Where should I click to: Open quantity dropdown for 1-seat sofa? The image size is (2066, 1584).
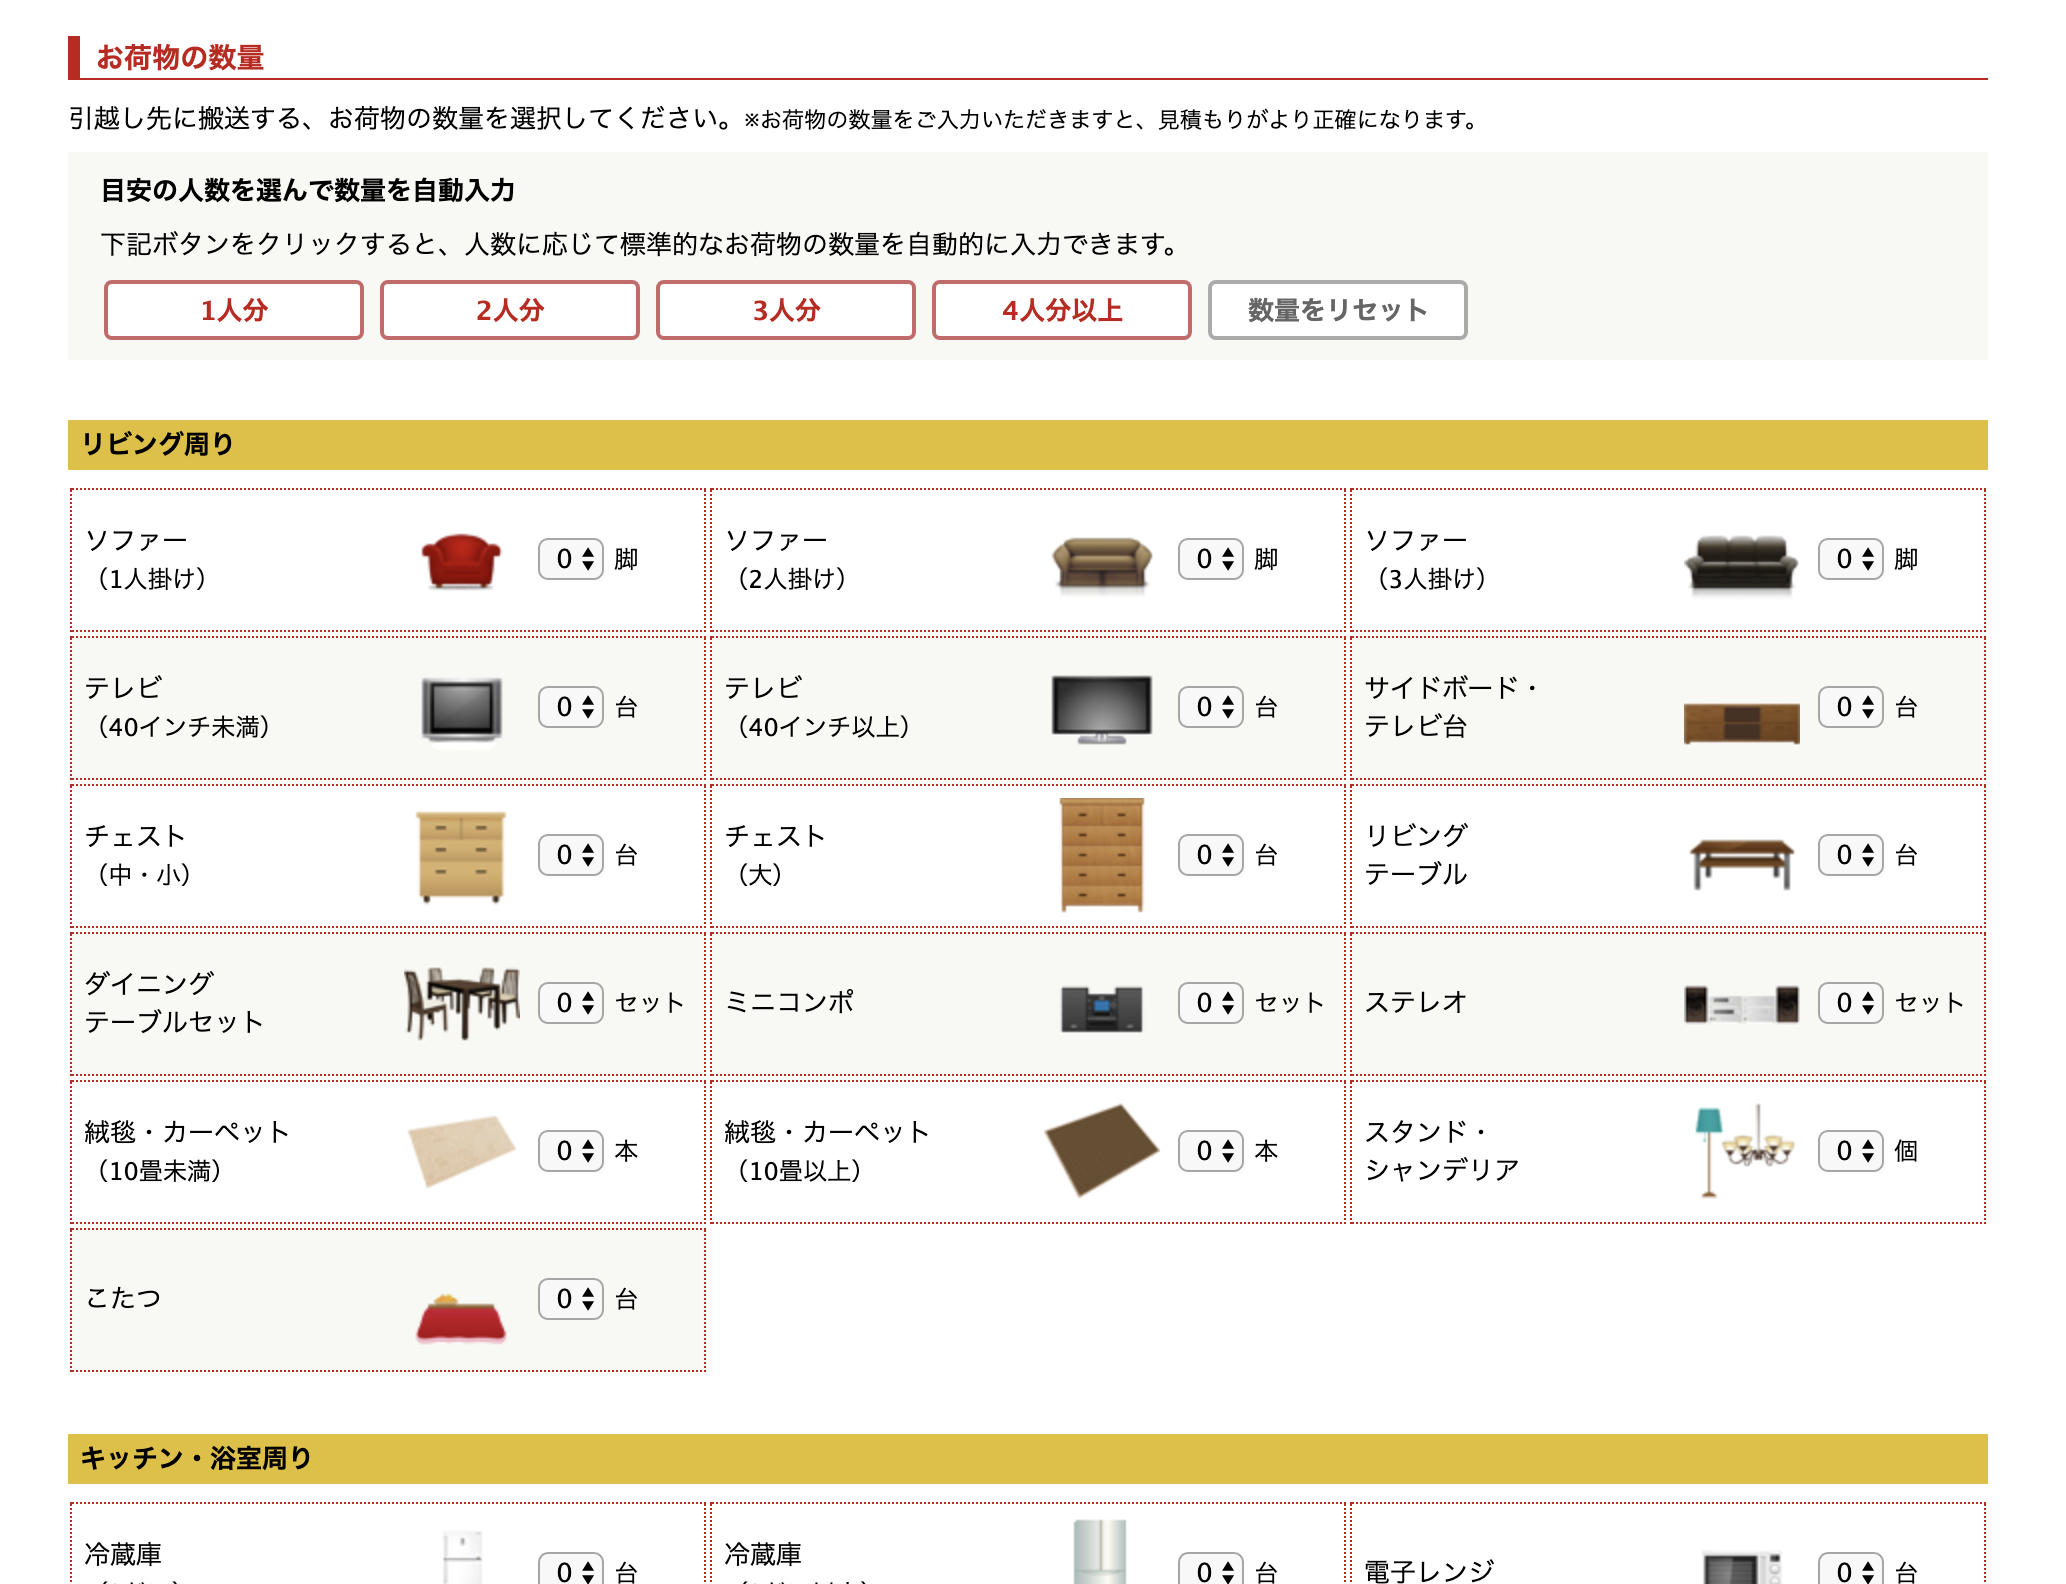coord(571,559)
